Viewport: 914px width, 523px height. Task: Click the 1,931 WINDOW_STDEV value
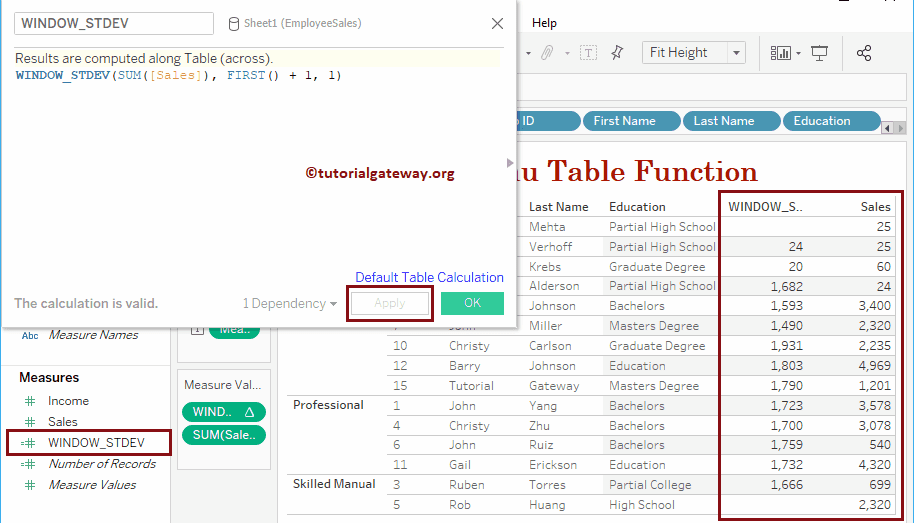(x=786, y=346)
